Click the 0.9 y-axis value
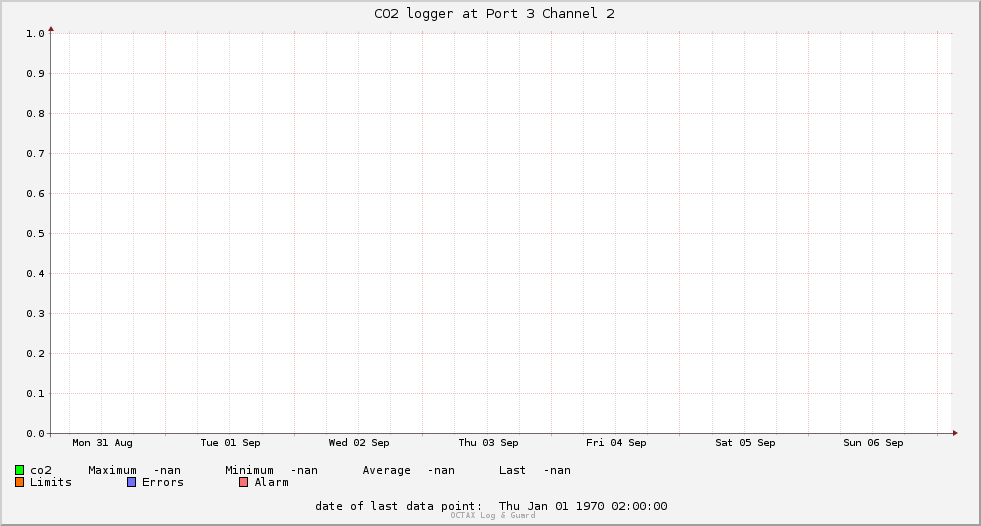981x526 pixels. 35,74
